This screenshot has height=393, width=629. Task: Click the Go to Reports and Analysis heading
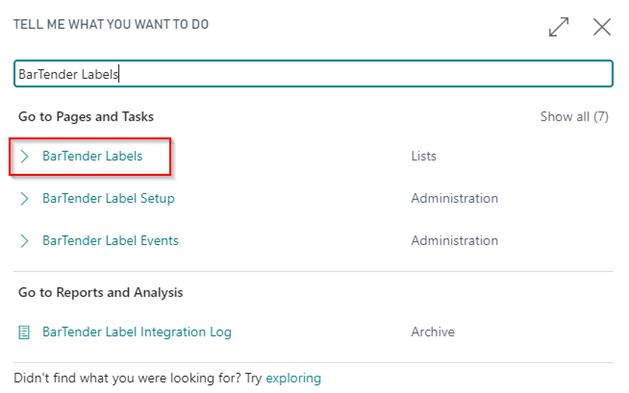coord(101,293)
